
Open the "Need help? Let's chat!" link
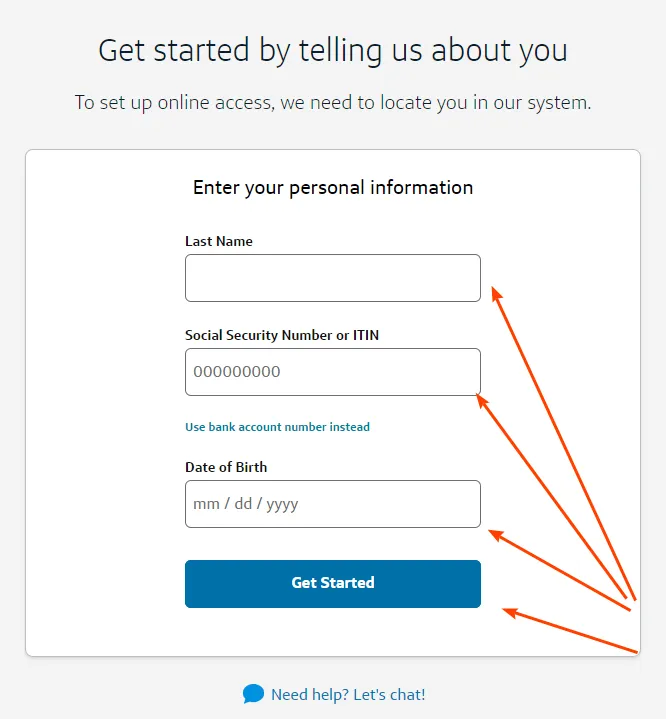(347, 694)
